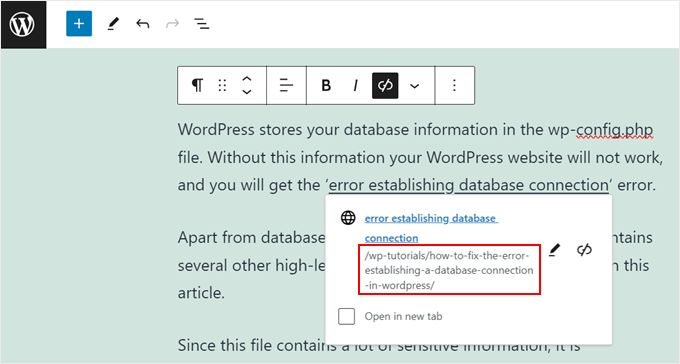Click the globe icon in link popup
This screenshot has width=680, height=364.
point(348,218)
